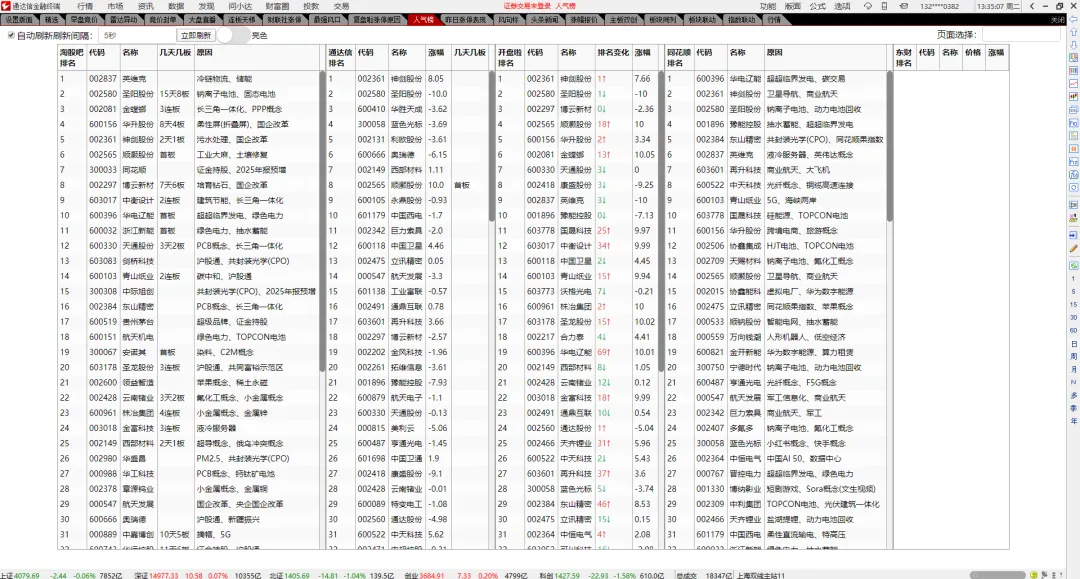Click the blue left arrow sidebar icon
The image size is (1080, 579).
(1073, 19)
